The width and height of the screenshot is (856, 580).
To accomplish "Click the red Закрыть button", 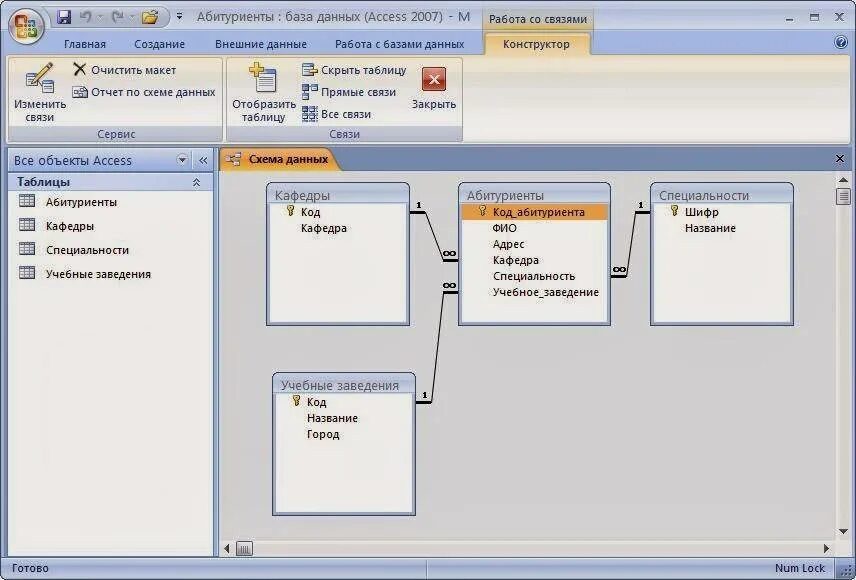I will pos(434,87).
